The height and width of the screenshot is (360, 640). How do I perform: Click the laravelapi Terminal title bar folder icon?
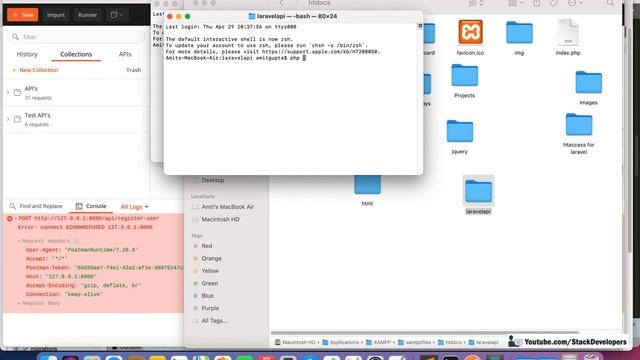point(252,16)
